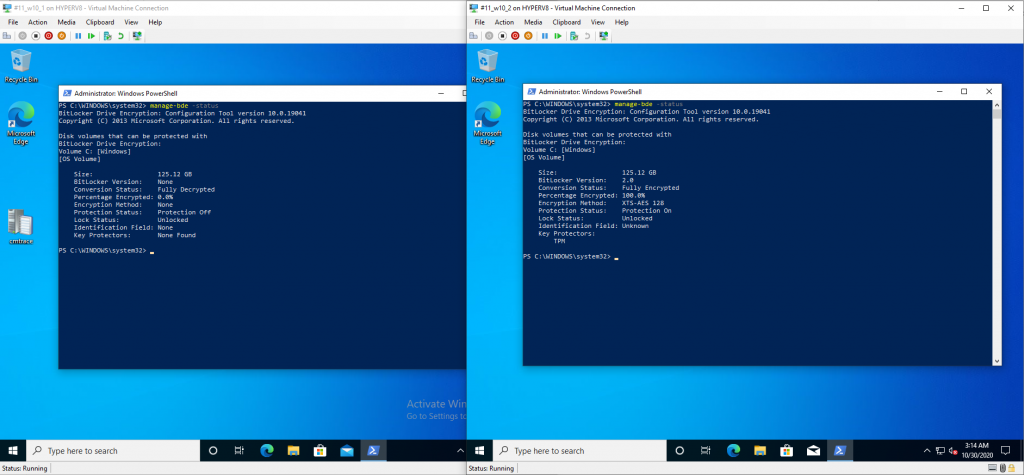Open Microsoft Store from w10_2 taskbar
Image resolution: width=1024 pixels, height=475 pixels.
pos(786,451)
